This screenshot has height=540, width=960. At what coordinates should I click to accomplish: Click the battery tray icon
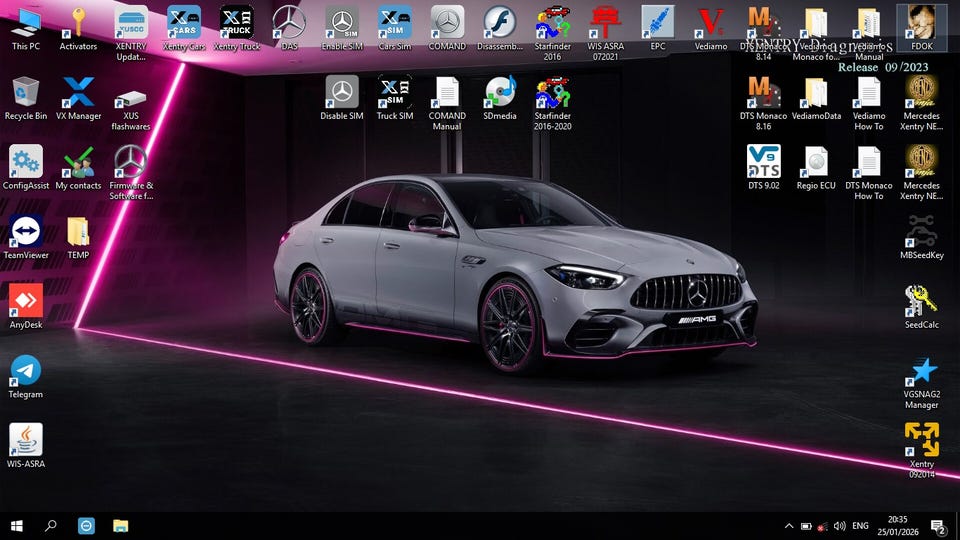tap(806, 526)
